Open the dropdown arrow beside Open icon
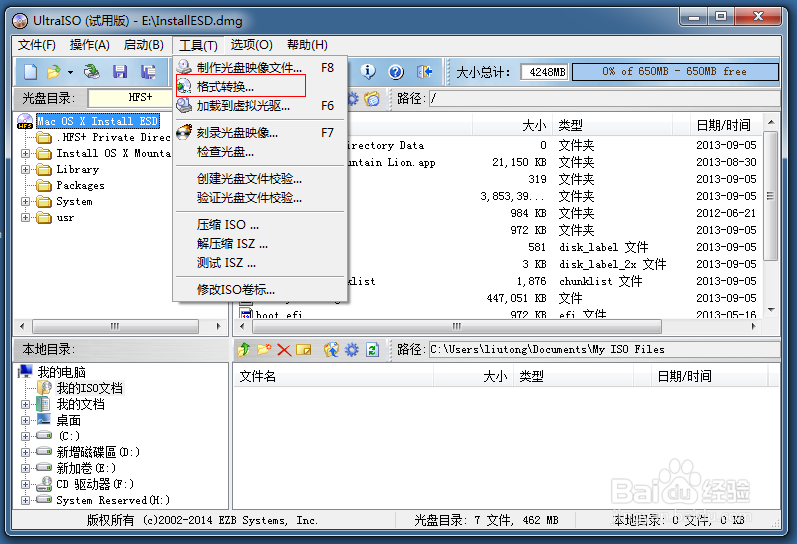 click(70, 72)
